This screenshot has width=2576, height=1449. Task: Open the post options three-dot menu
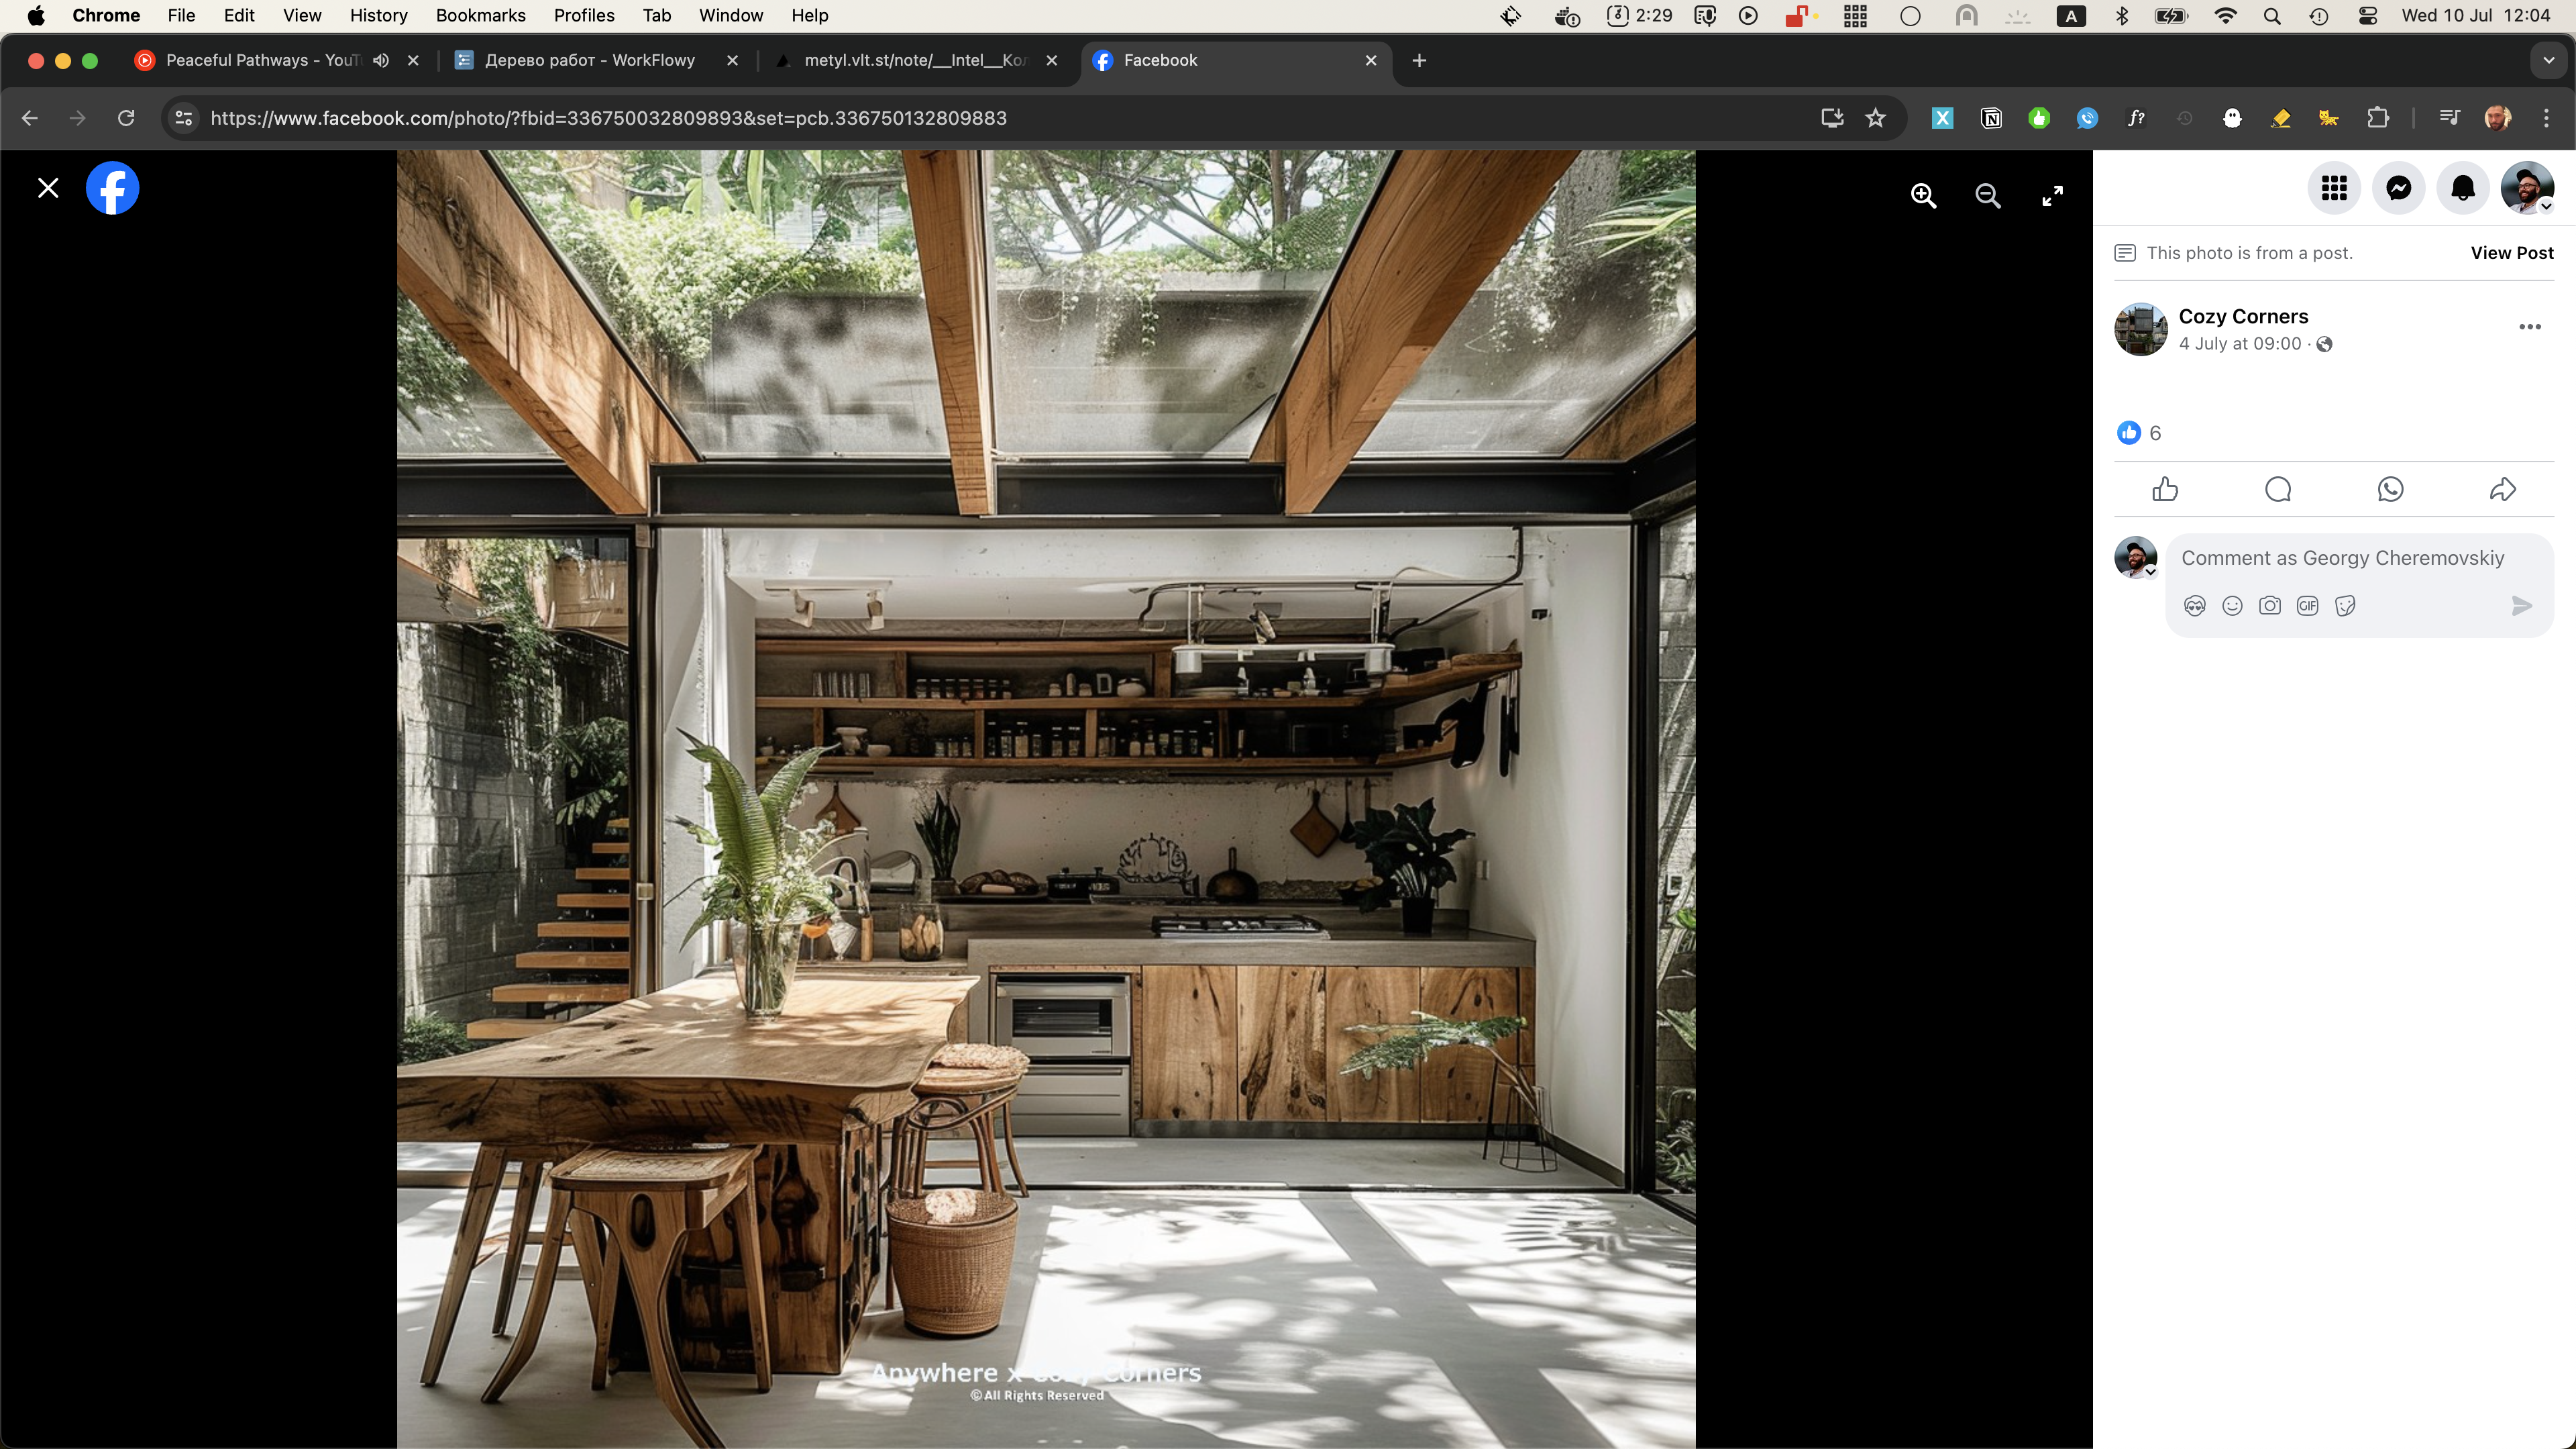pos(2530,327)
